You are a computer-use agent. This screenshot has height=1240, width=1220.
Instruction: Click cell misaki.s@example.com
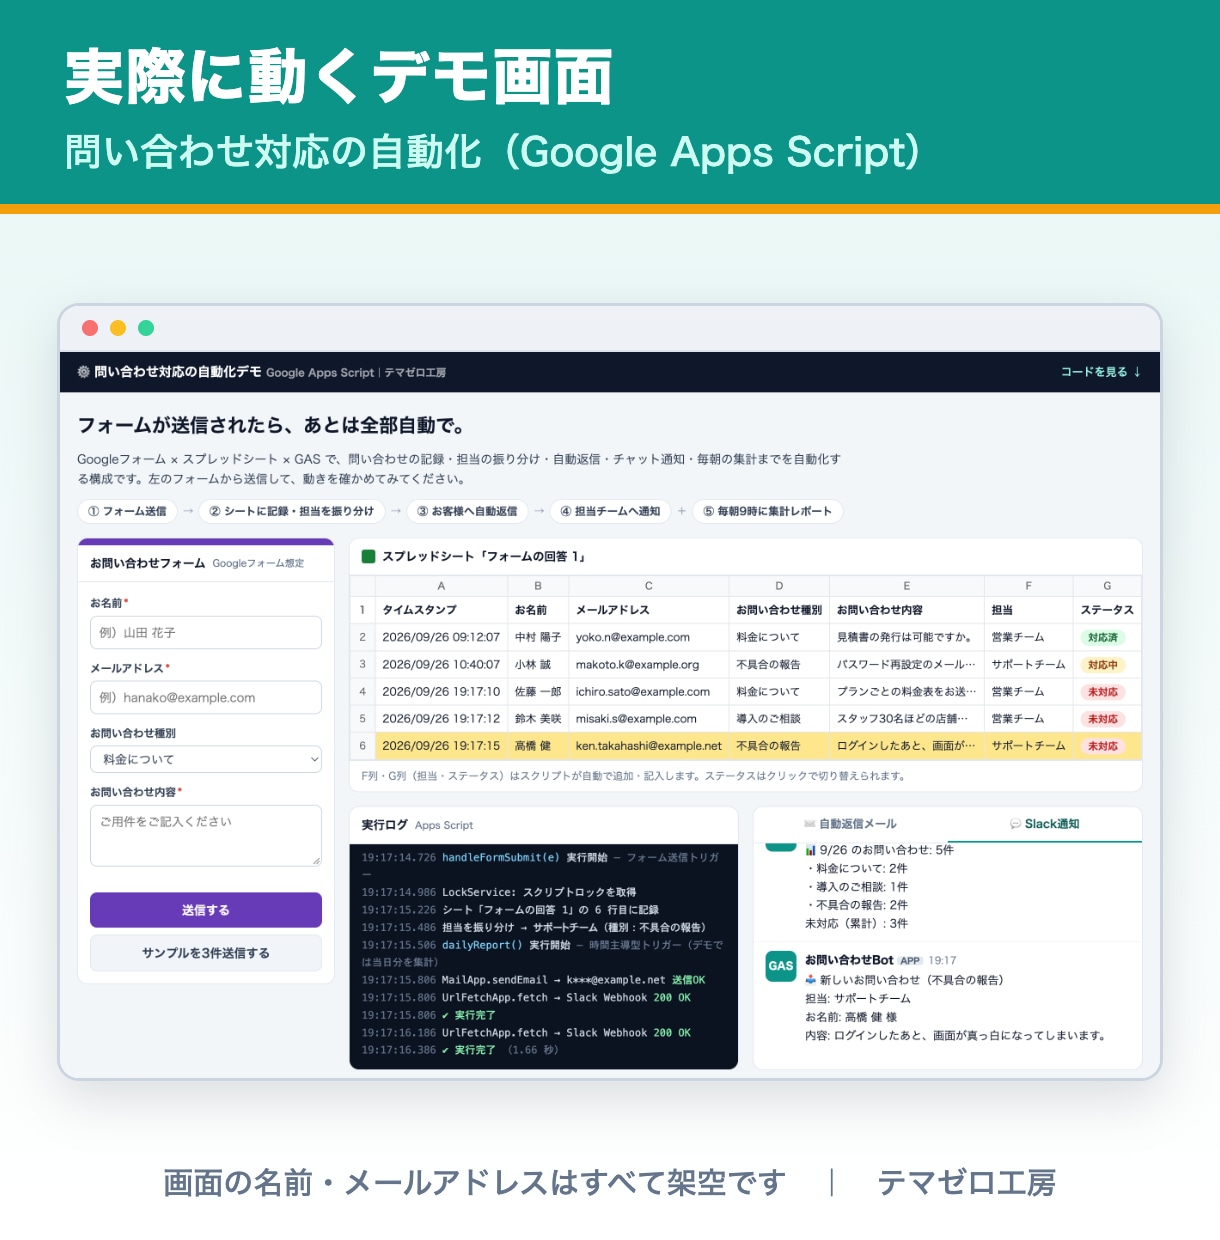pos(648,719)
